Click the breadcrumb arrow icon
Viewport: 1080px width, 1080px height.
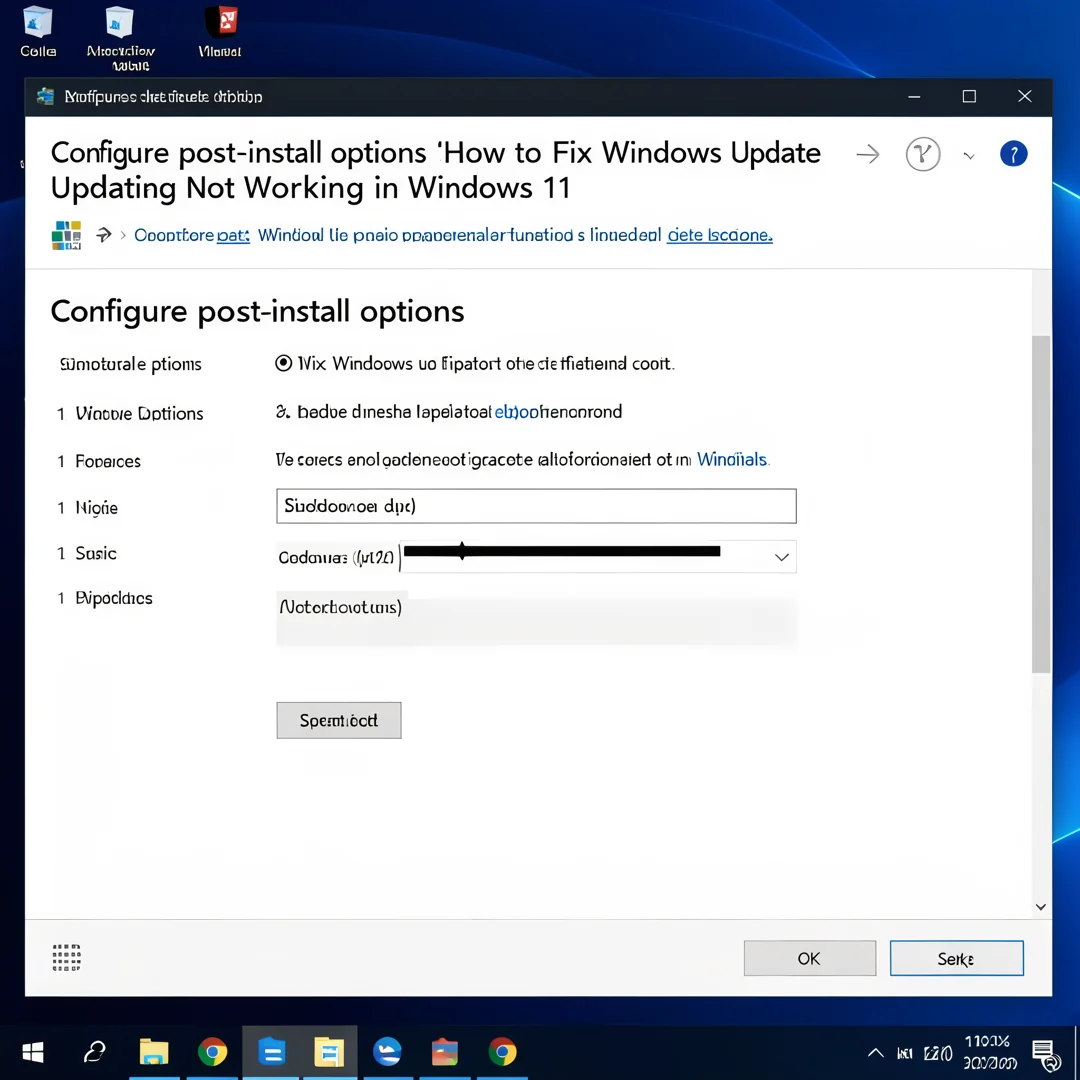coord(103,235)
